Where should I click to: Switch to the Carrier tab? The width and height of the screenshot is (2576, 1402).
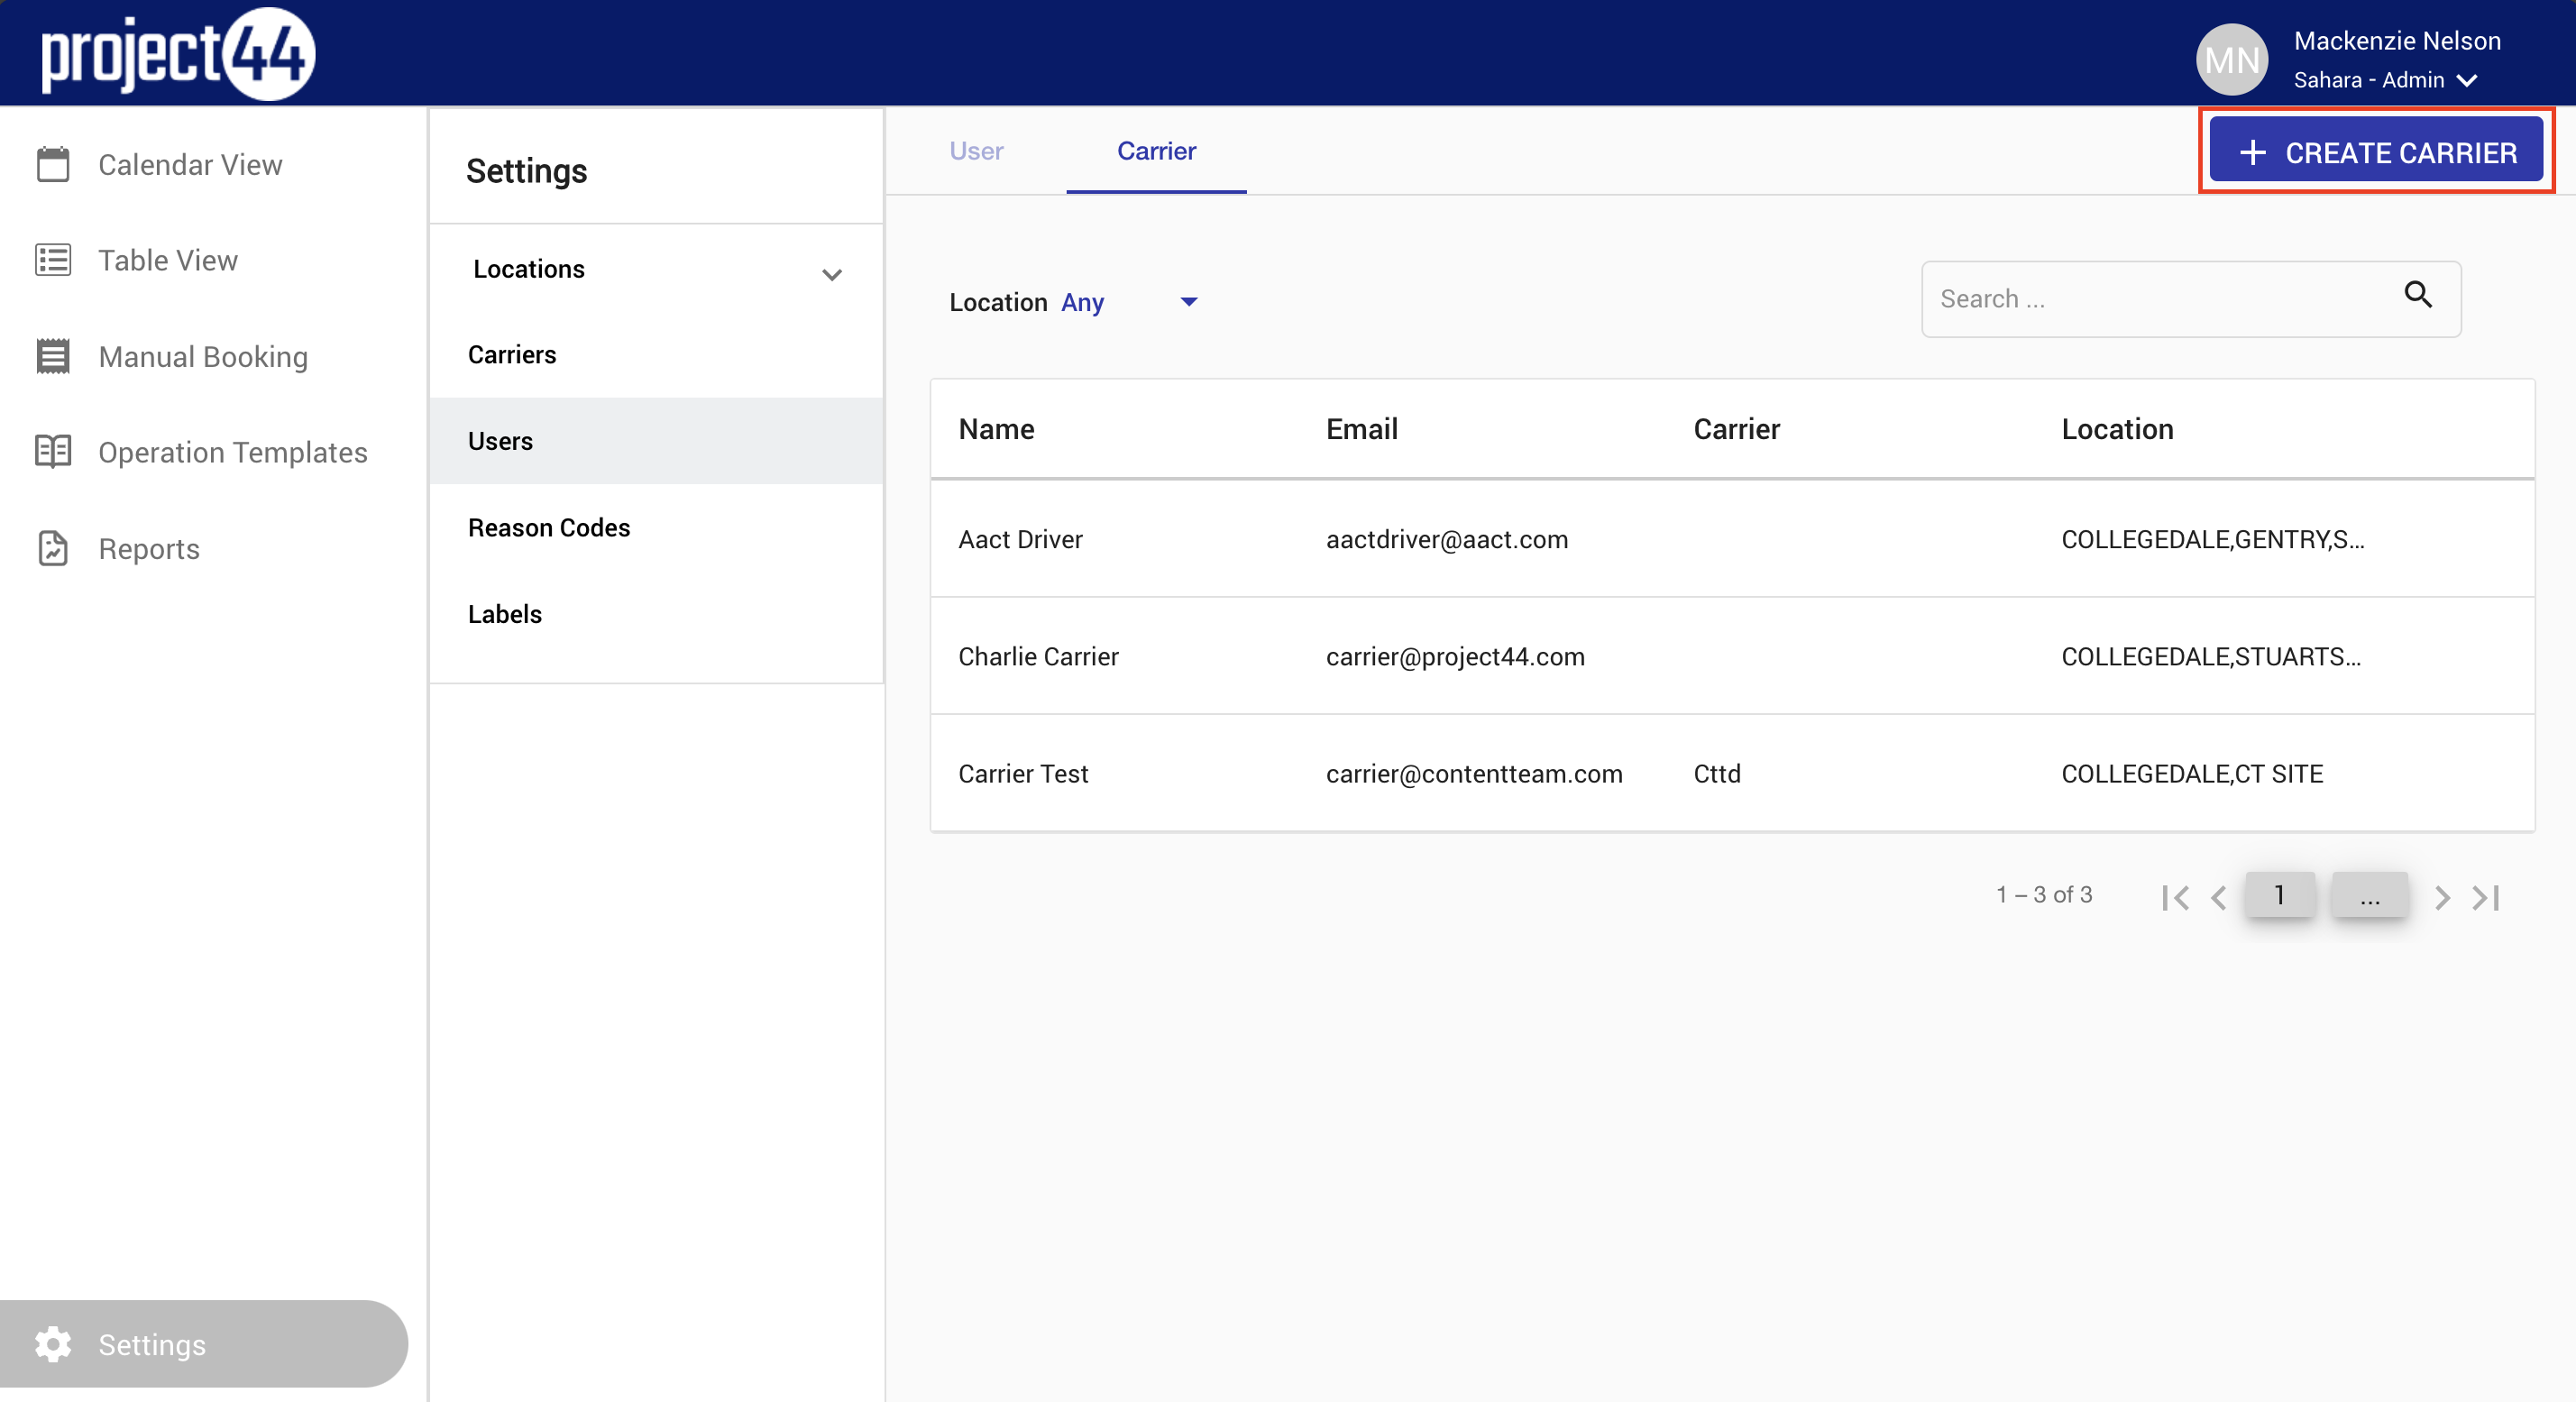[x=1156, y=151]
